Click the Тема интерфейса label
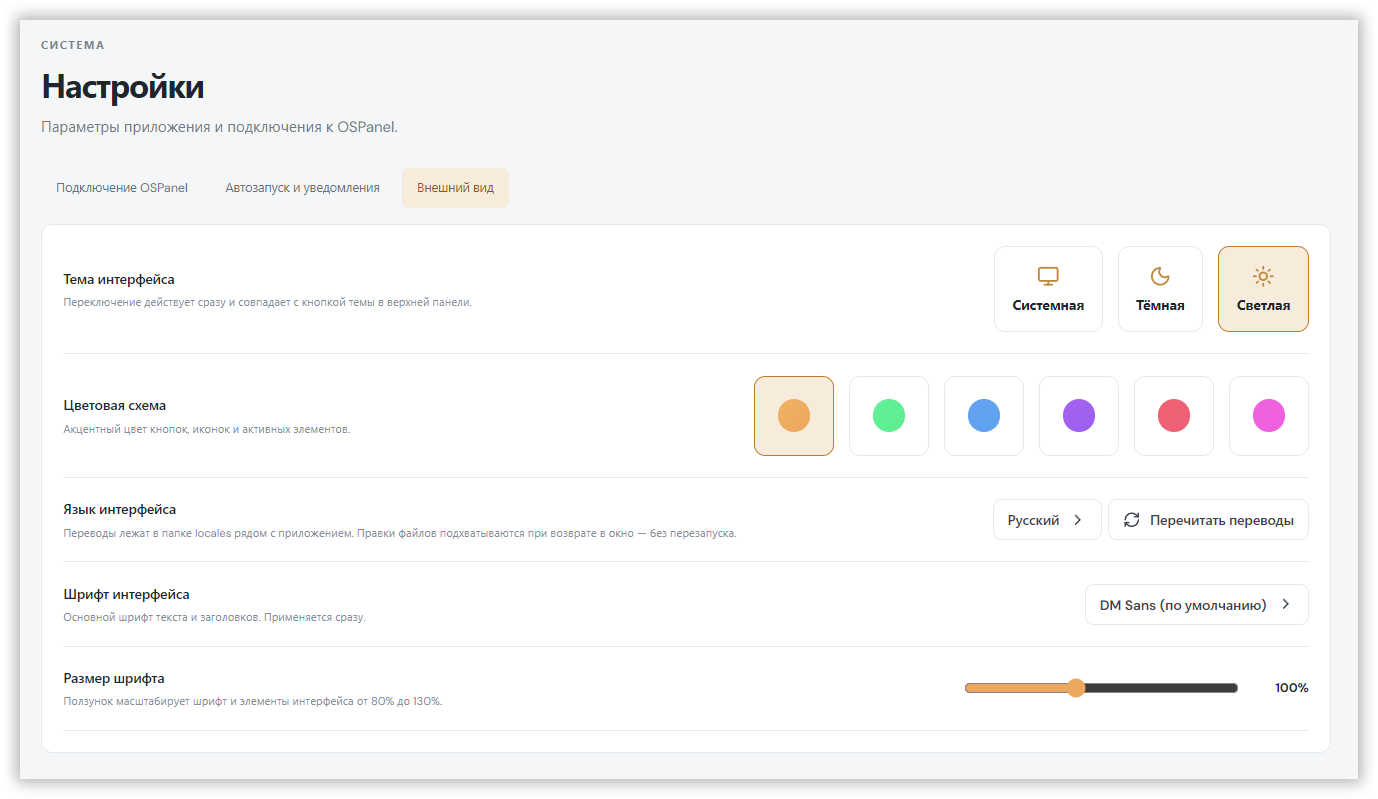This screenshot has width=1378, height=799. pyautogui.click(x=119, y=280)
